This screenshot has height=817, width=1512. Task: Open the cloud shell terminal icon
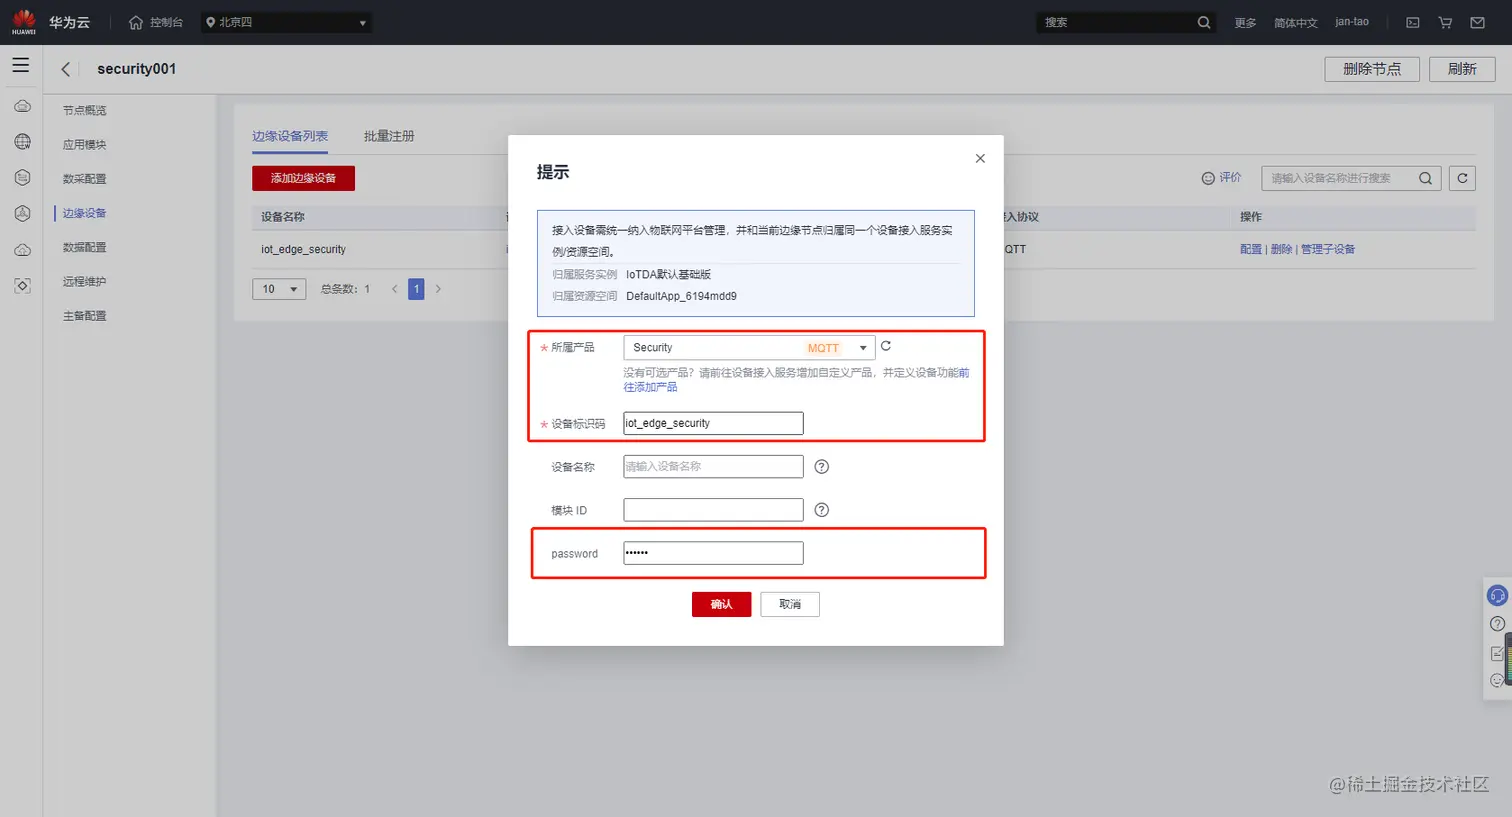(1413, 22)
